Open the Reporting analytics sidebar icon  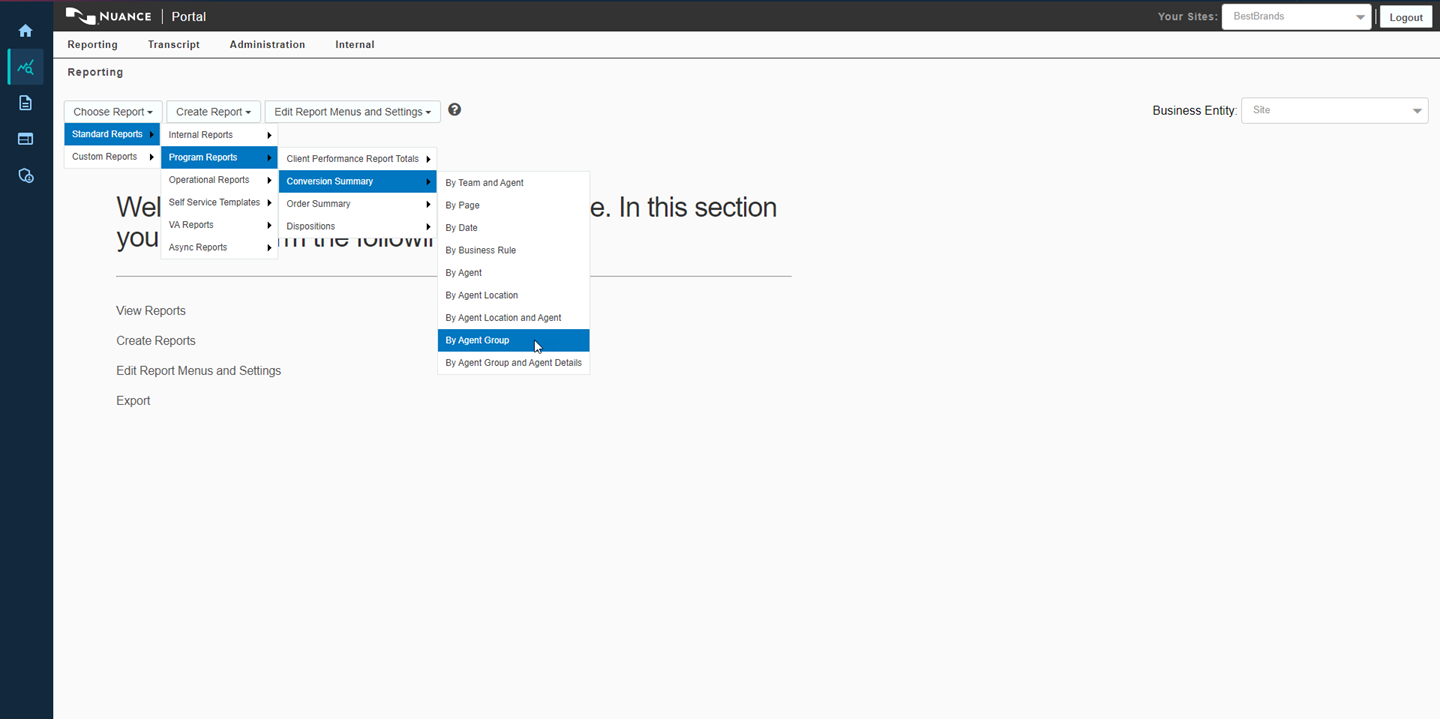pyautogui.click(x=26, y=67)
